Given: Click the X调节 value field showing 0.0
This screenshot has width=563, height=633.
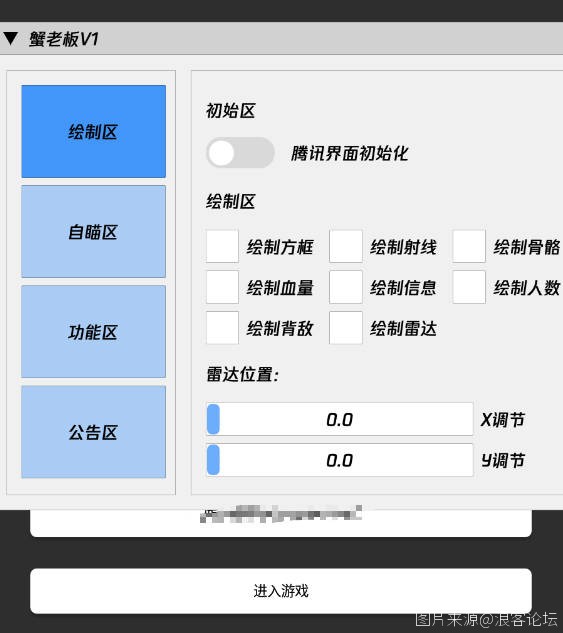Looking at the screenshot, I should (x=339, y=419).
